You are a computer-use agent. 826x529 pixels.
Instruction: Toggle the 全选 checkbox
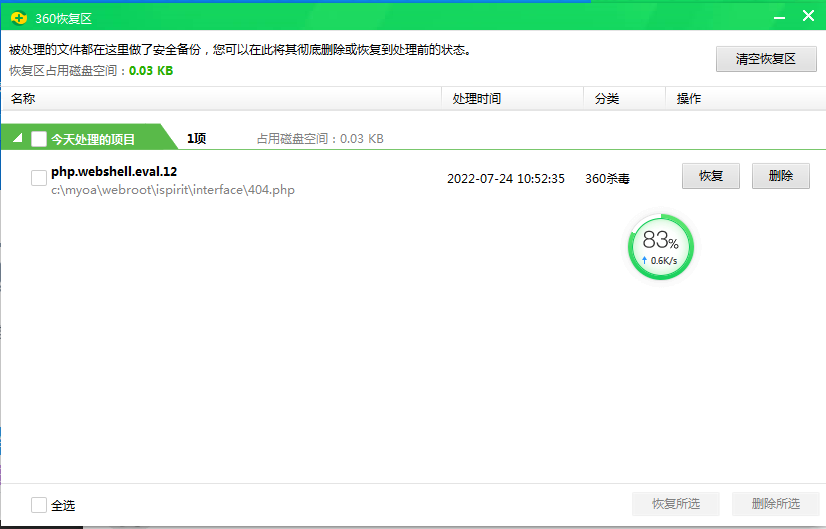pyautogui.click(x=39, y=505)
